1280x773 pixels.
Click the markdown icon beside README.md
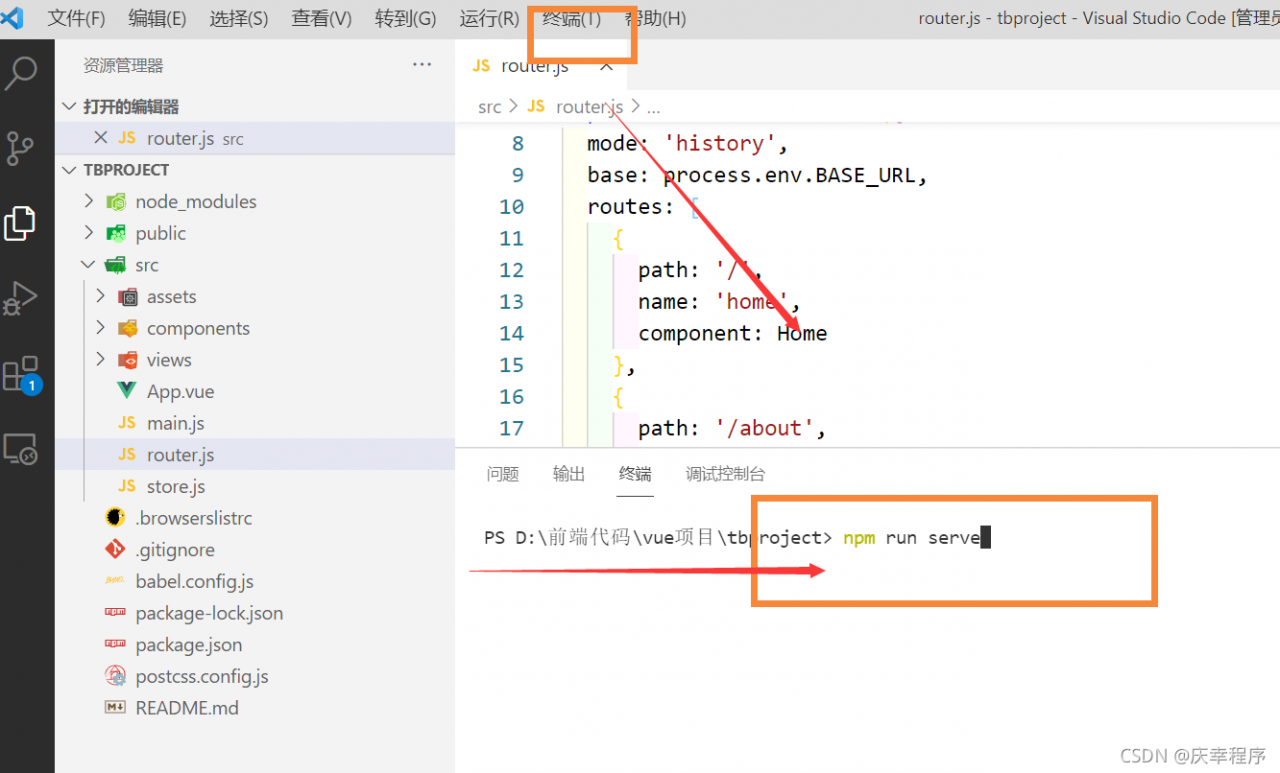click(116, 708)
